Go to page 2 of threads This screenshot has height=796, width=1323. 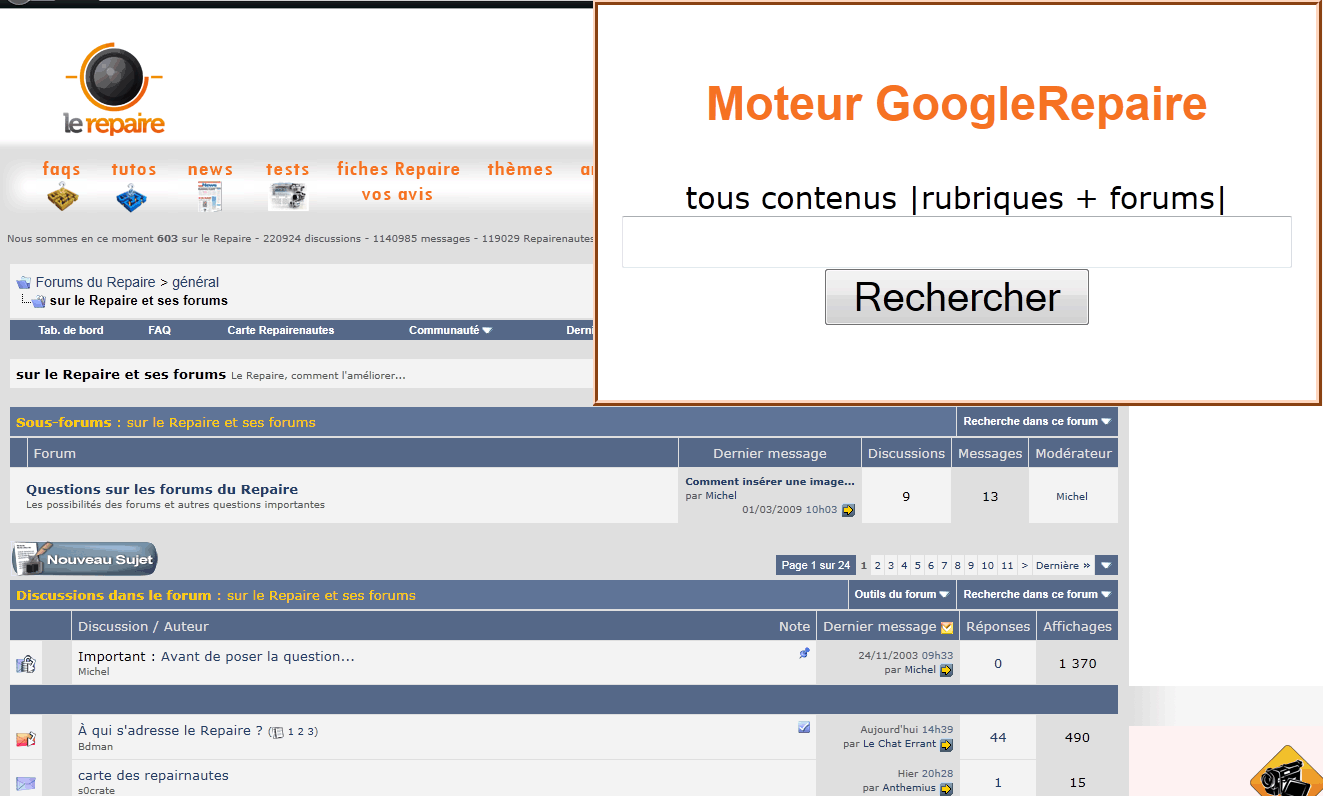[x=877, y=565]
